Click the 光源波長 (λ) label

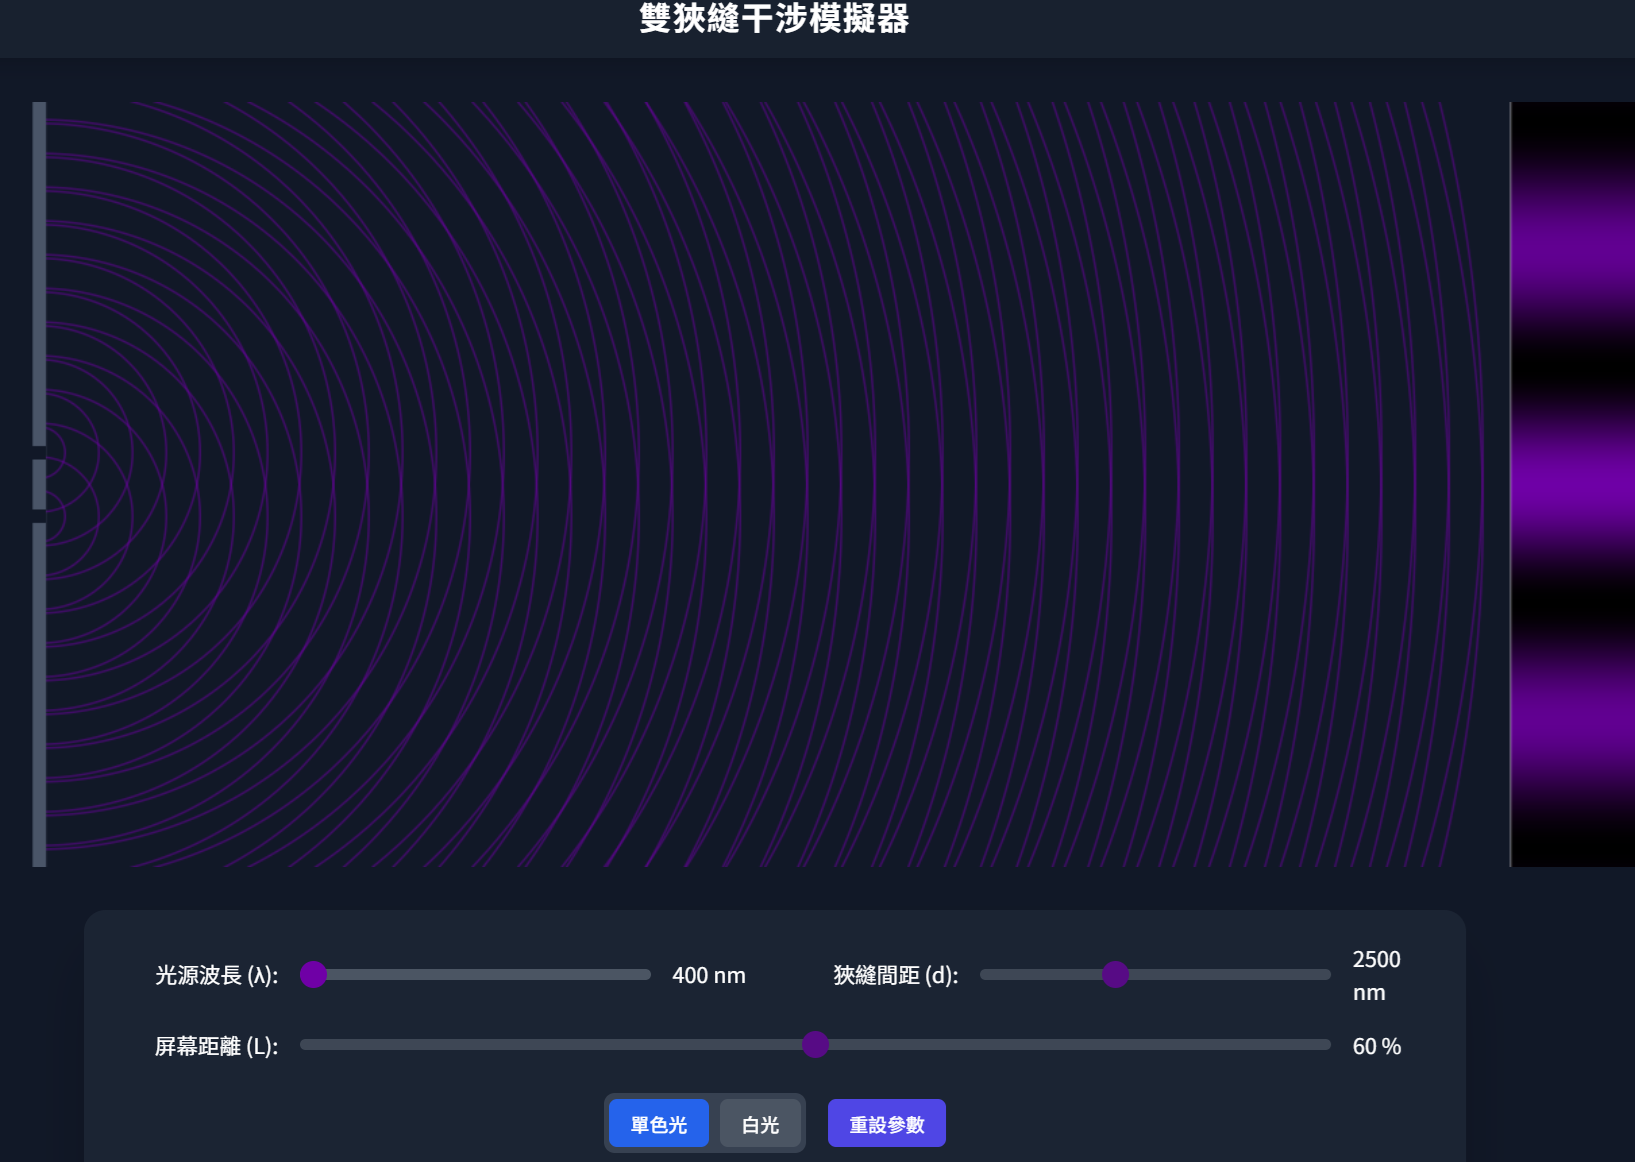pos(216,975)
